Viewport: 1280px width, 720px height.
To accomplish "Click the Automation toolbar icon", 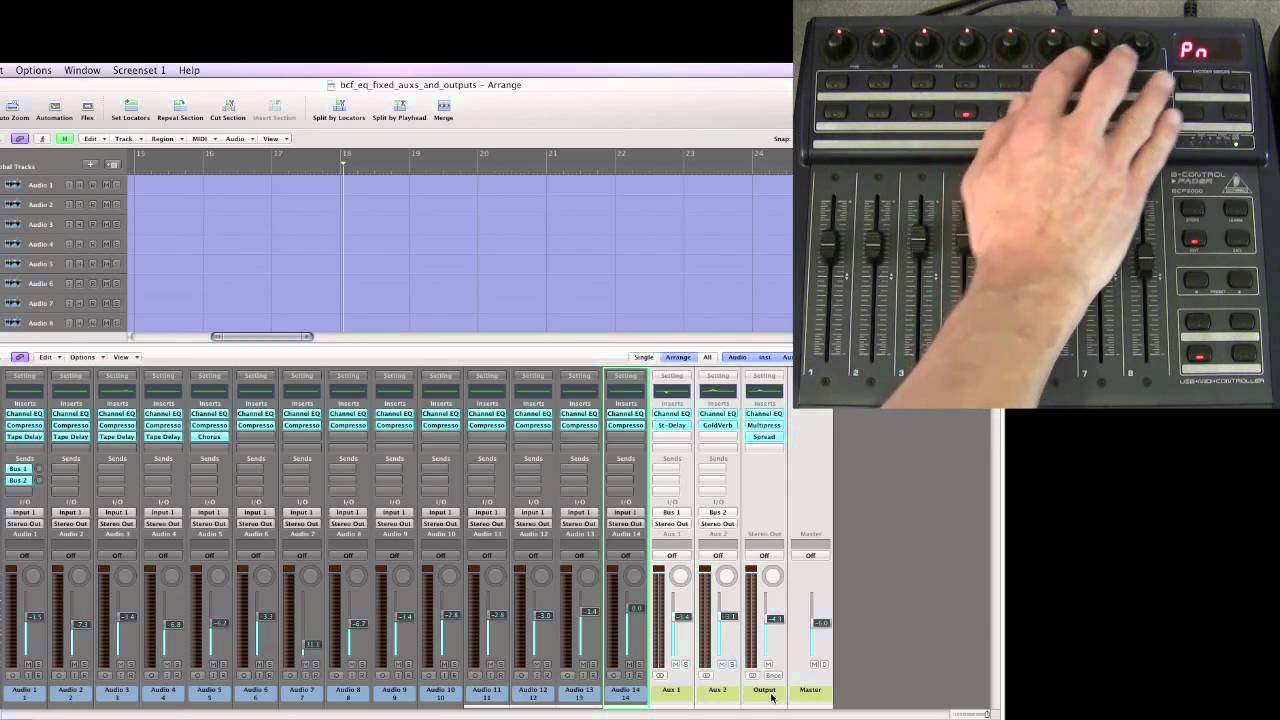I will click(54, 105).
